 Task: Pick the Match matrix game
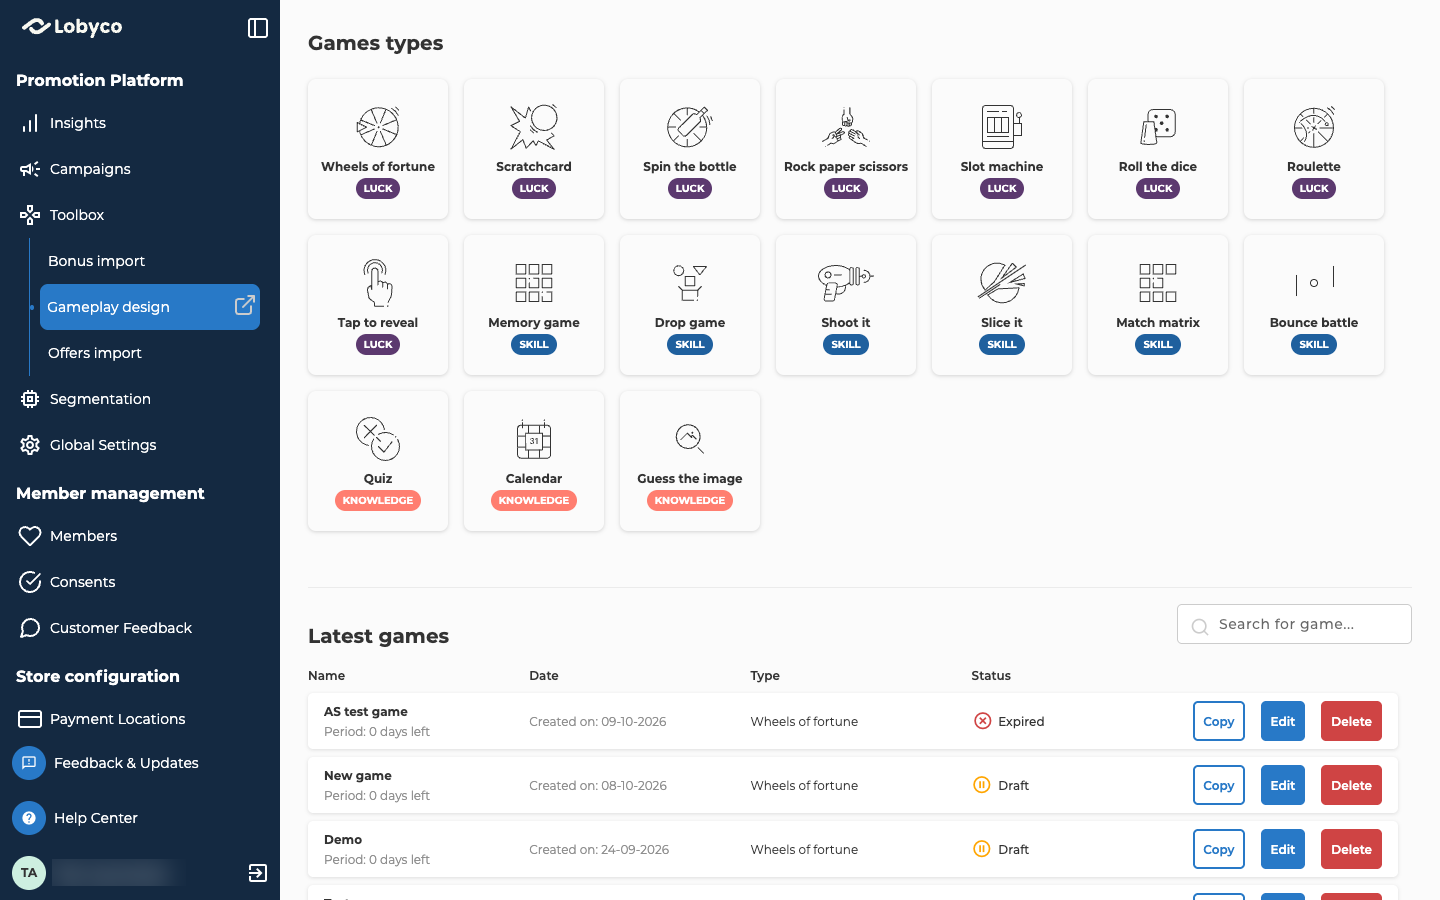[x=1158, y=305]
